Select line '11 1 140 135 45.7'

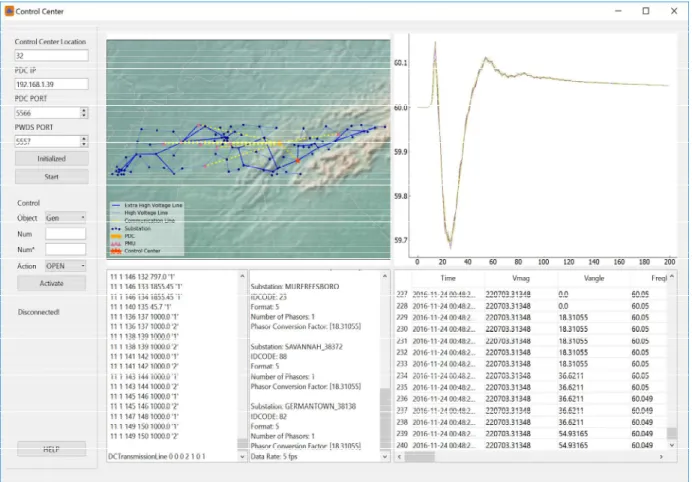click(141, 307)
